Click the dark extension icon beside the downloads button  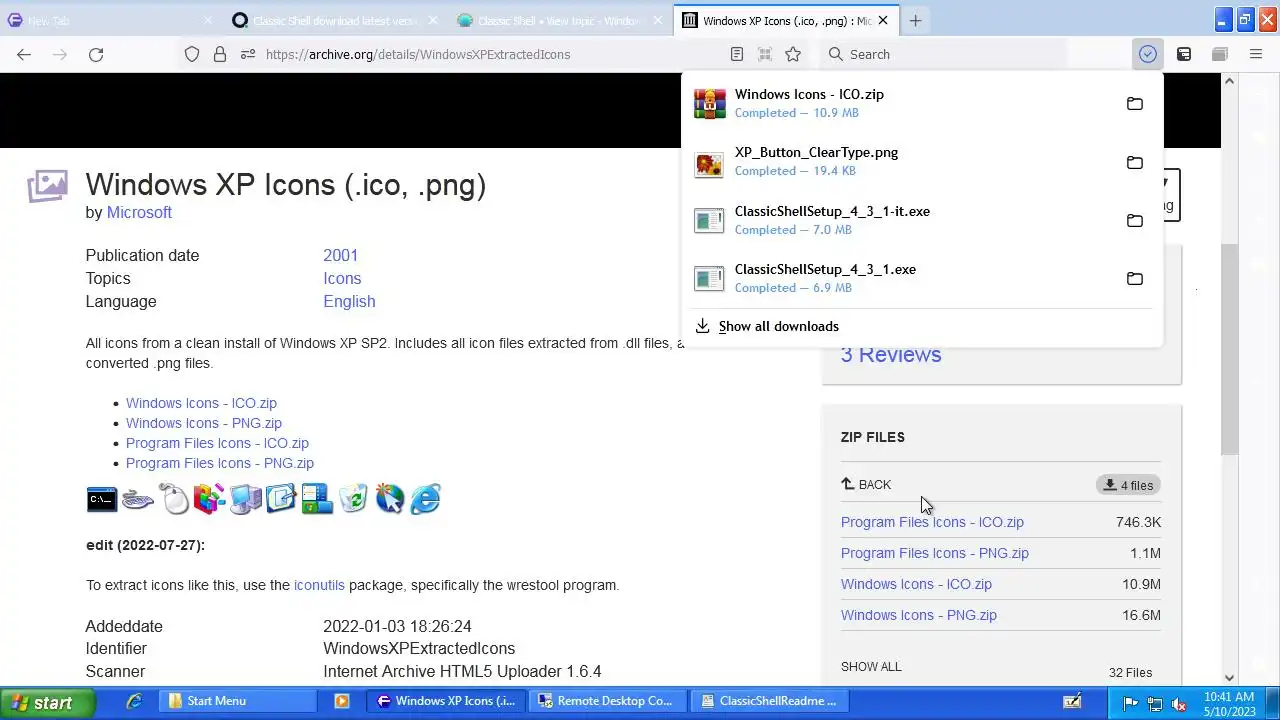point(1184,55)
